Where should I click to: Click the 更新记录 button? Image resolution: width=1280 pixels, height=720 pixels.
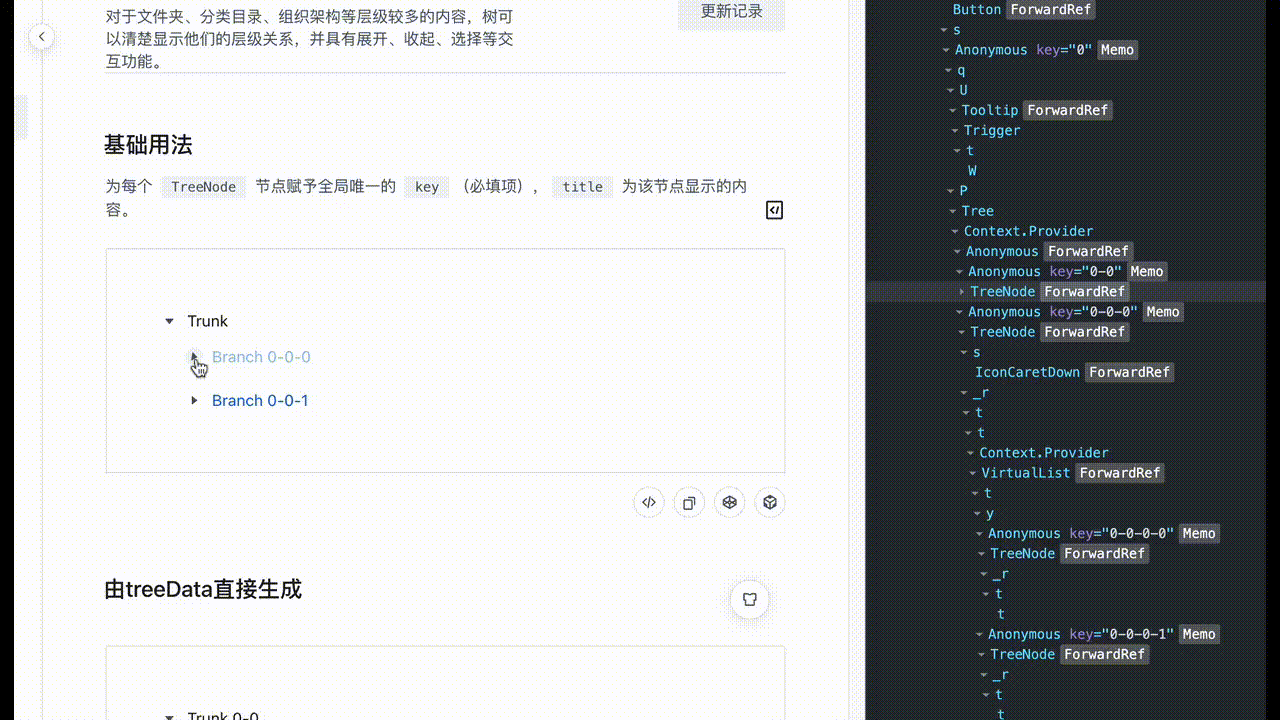tap(731, 12)
